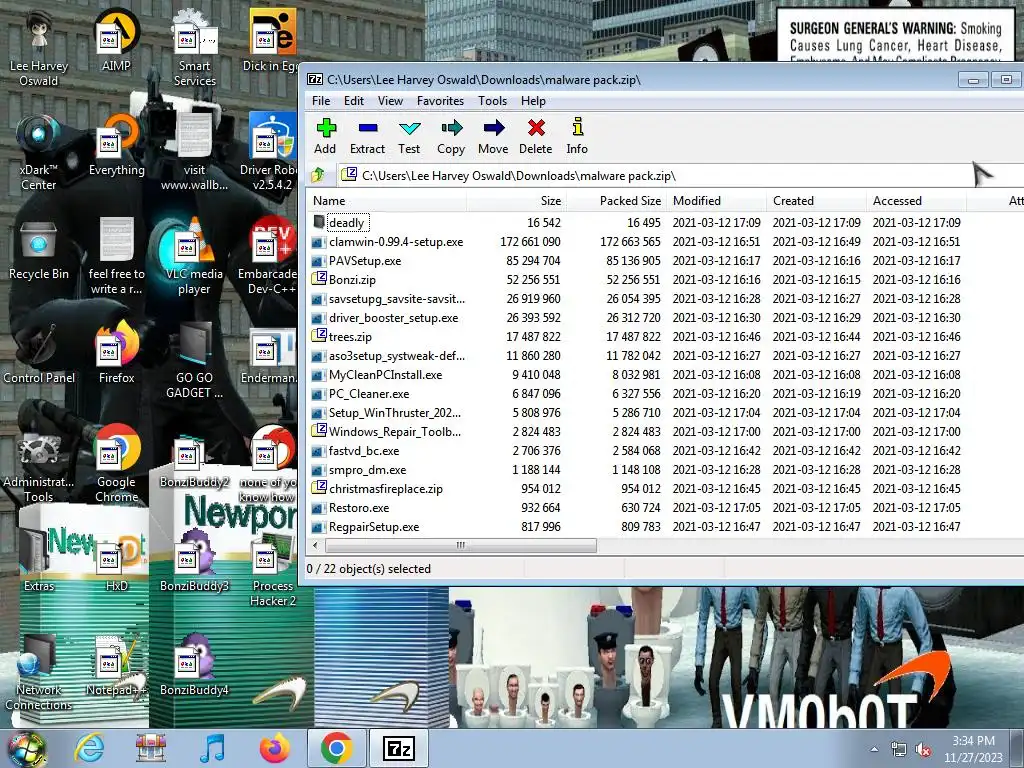Sort by the Modified column header
This screenshot has width=1024, height=768.
click(716, 200)
